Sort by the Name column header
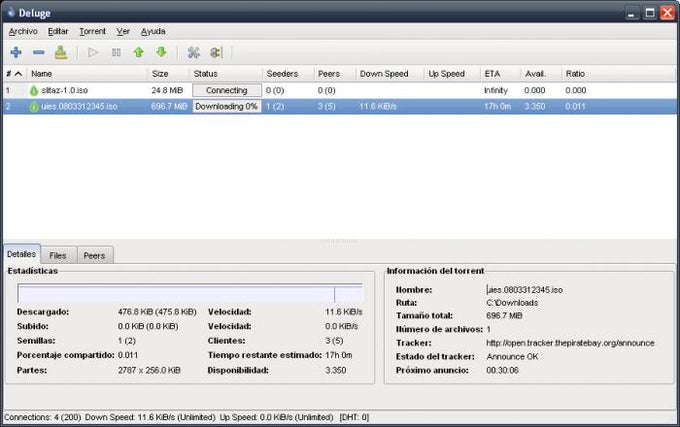The height and width of the screenshot is (427, 680). click(x=87, y=74)
